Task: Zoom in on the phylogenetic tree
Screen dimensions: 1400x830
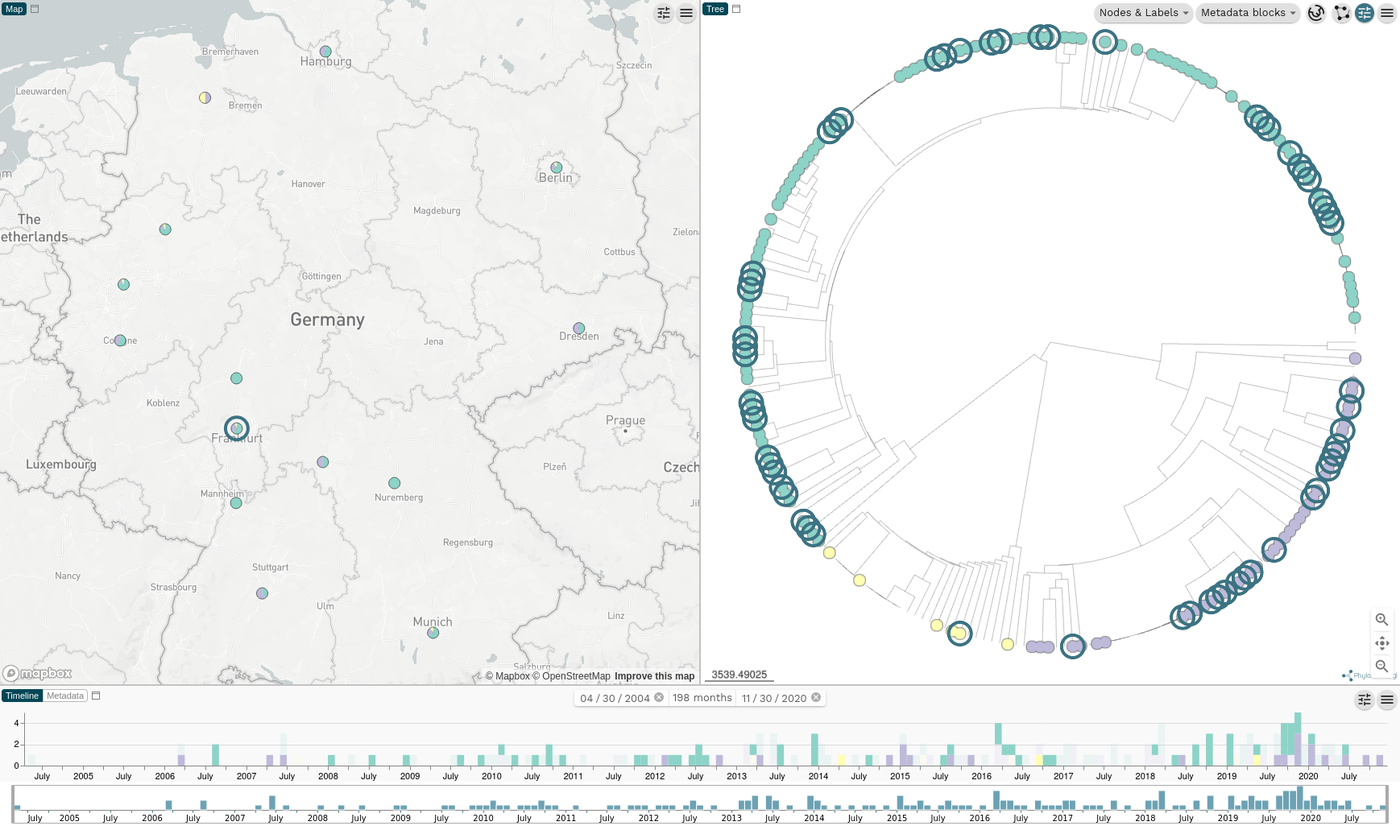Action: (1382, 620)
